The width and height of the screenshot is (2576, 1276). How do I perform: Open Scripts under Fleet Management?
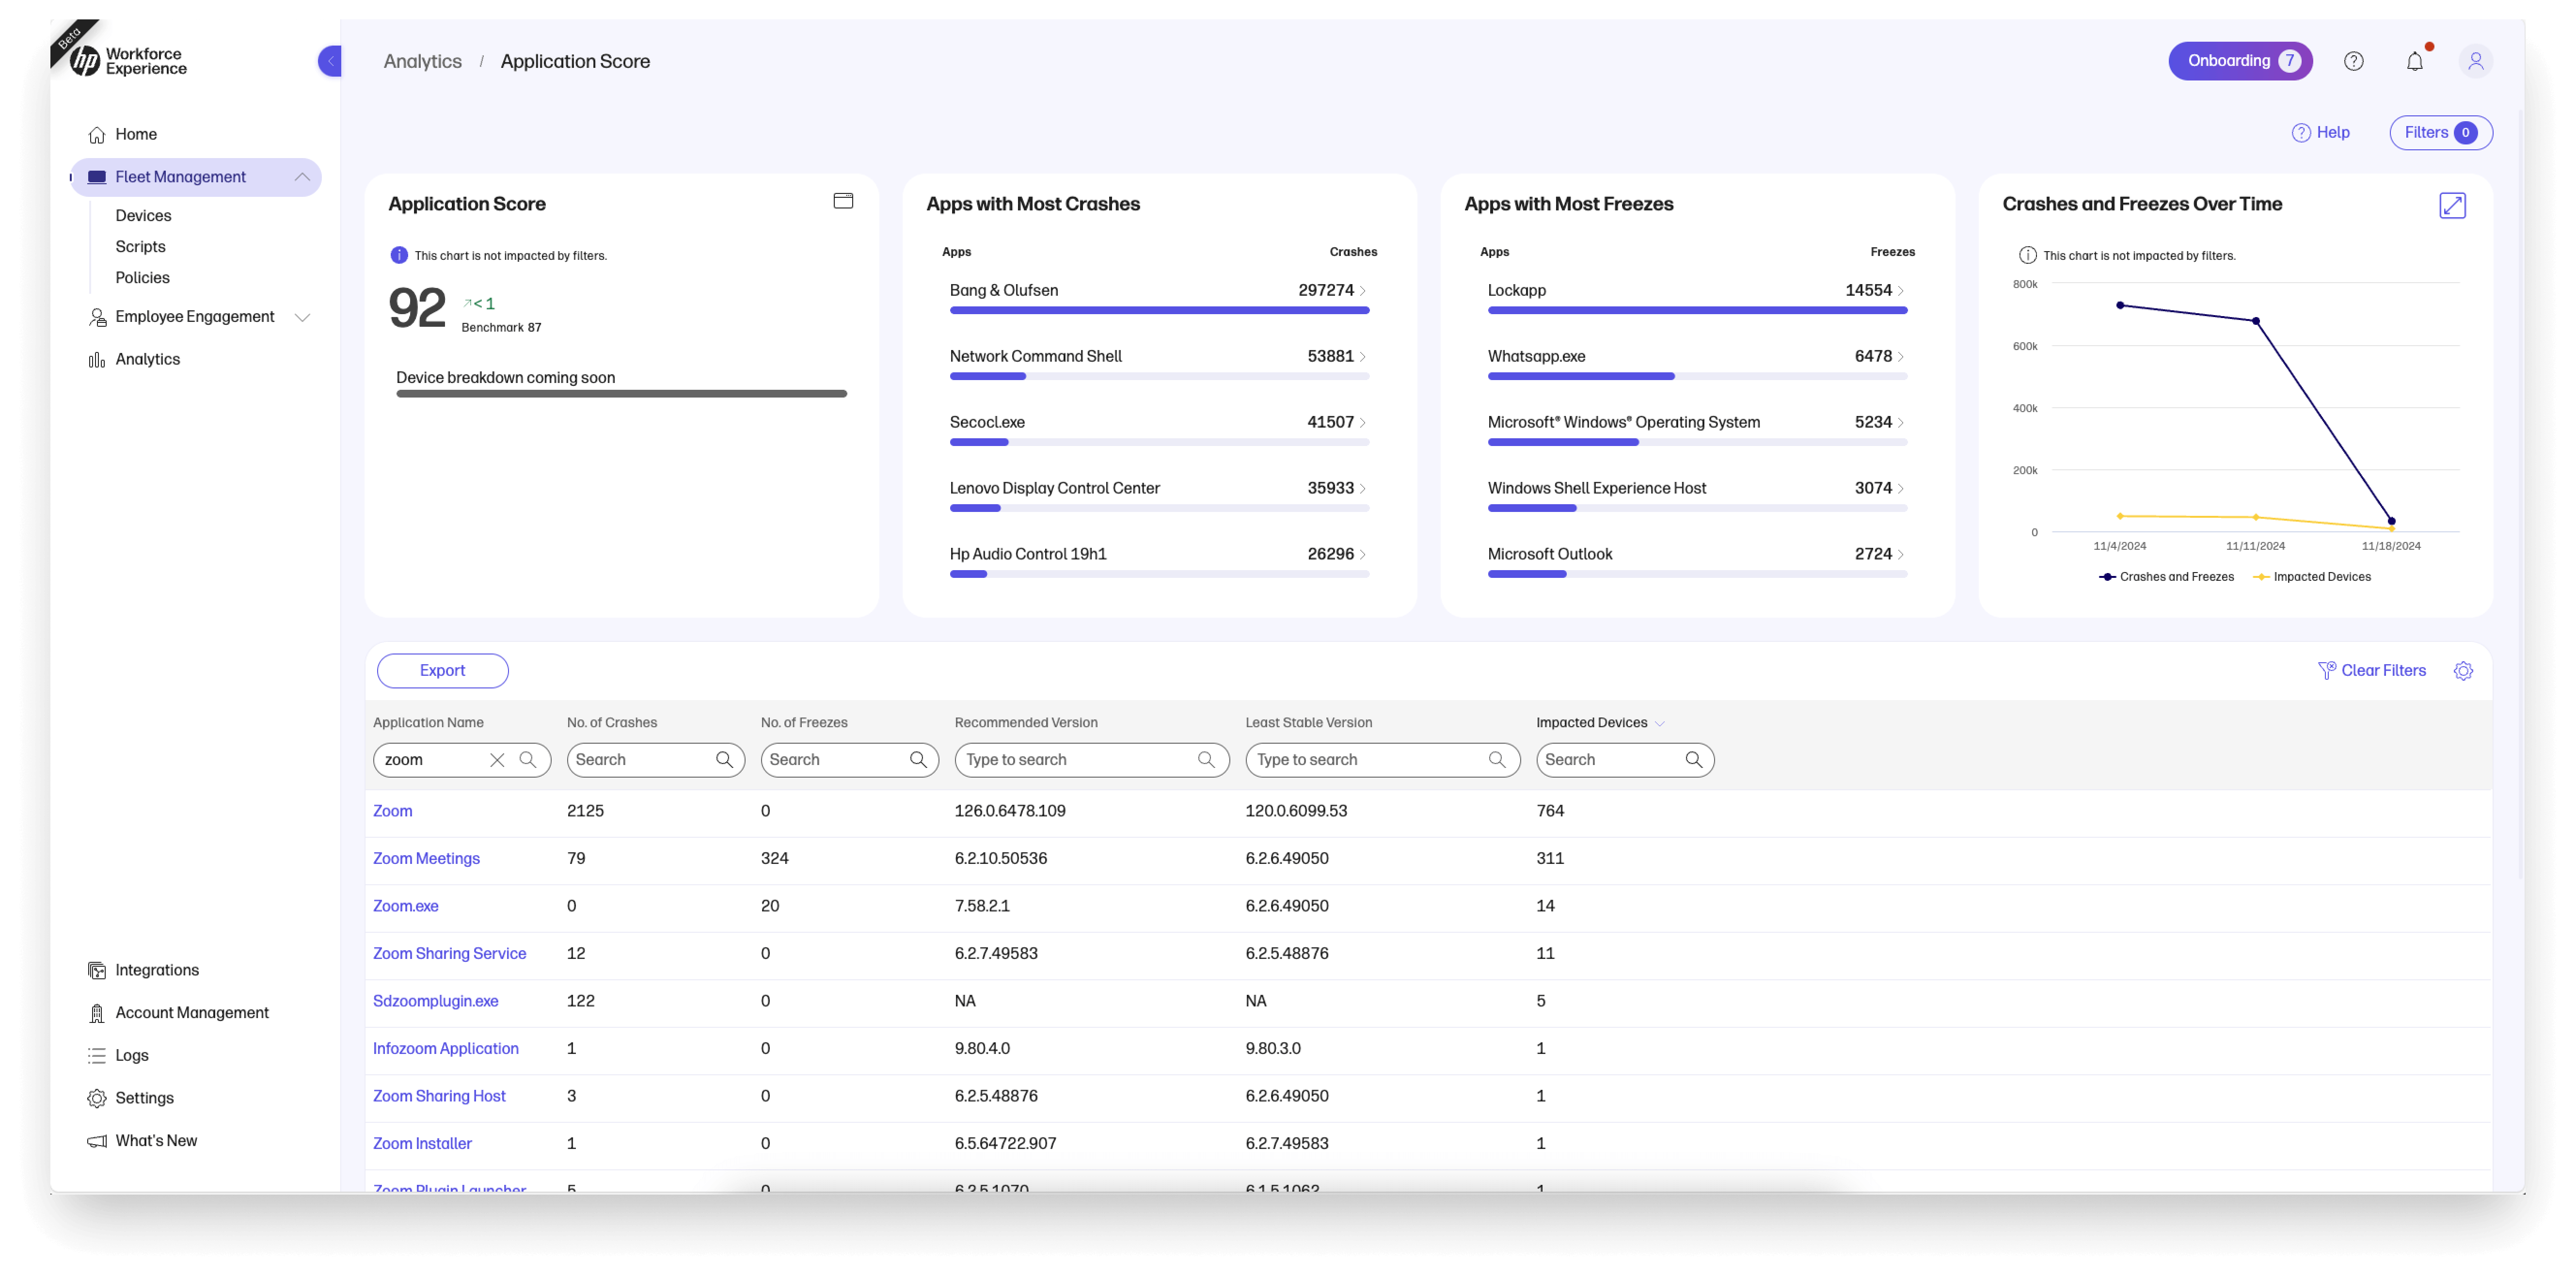[140, 246]
